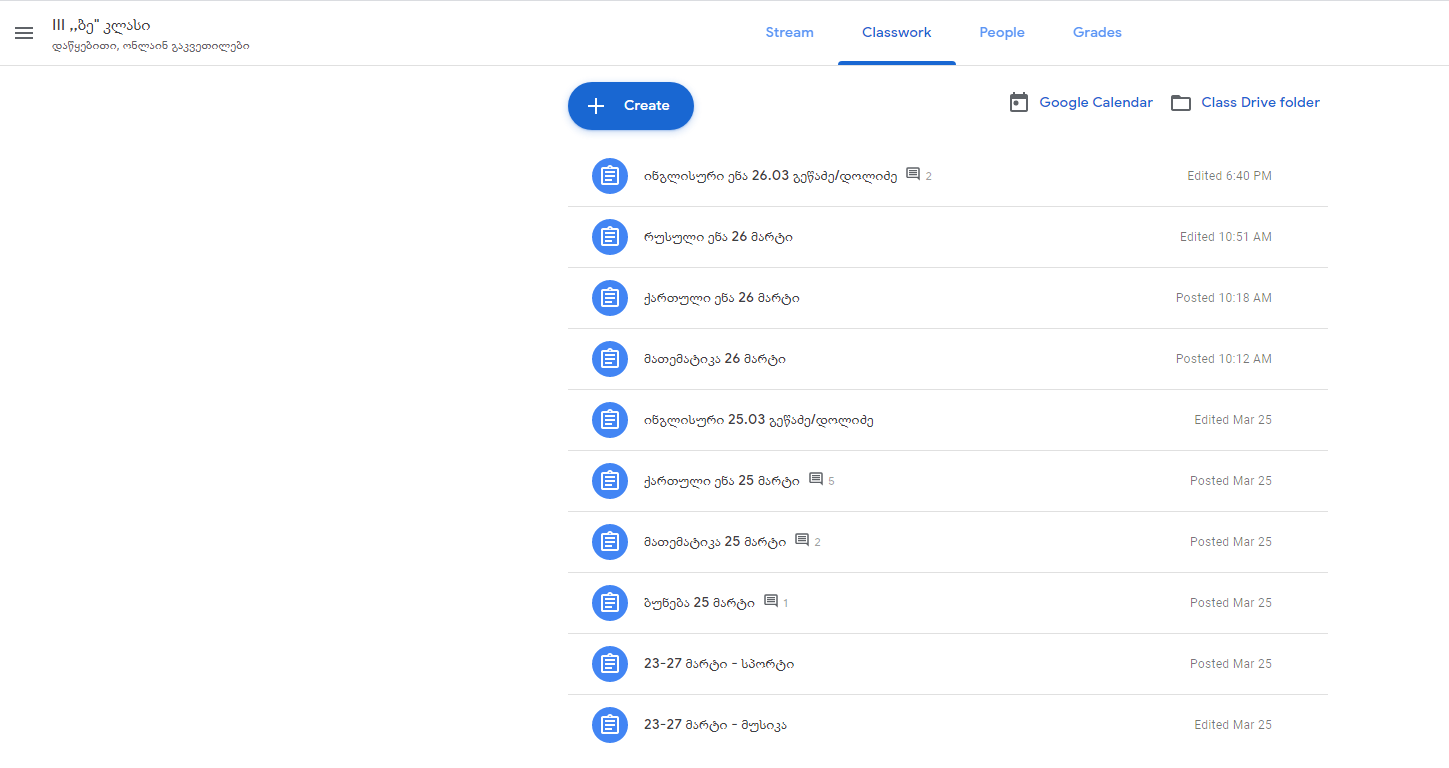Open comments icon on ინგლისური ენა 26.03
This screenshot has height=768, width=1449.
coord(913,174)
